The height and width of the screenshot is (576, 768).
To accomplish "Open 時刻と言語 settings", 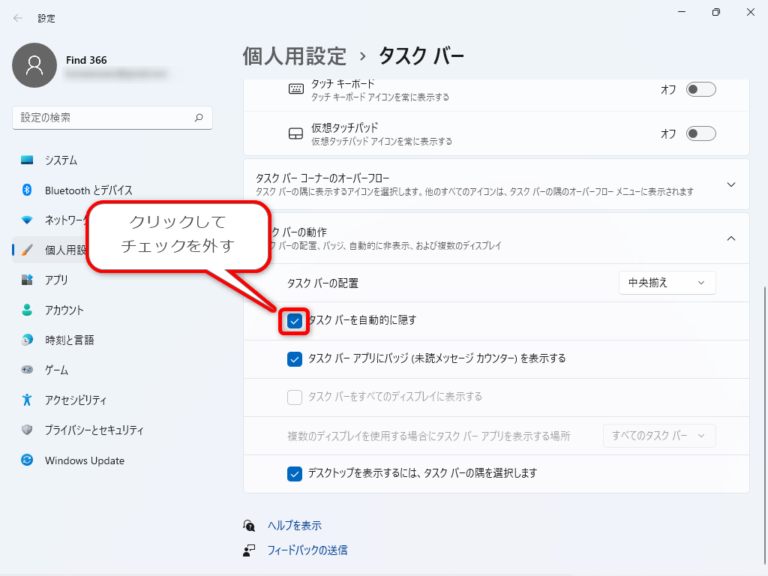I will [x=69, y=340].
